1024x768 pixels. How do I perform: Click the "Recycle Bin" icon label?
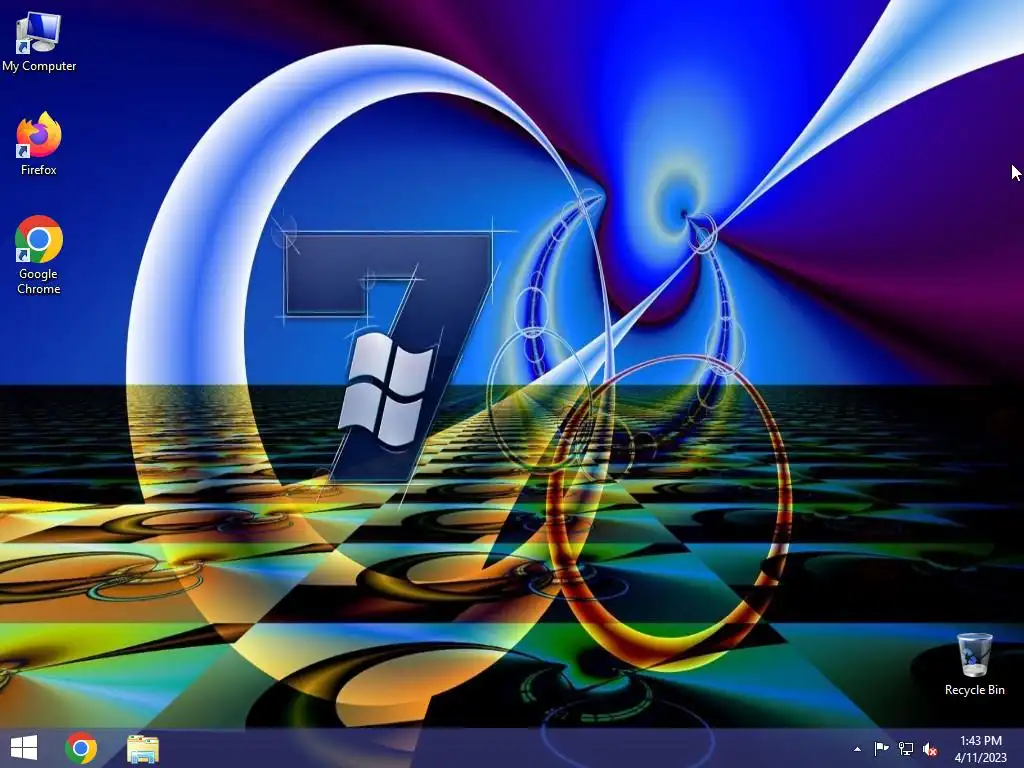point(974,690)
